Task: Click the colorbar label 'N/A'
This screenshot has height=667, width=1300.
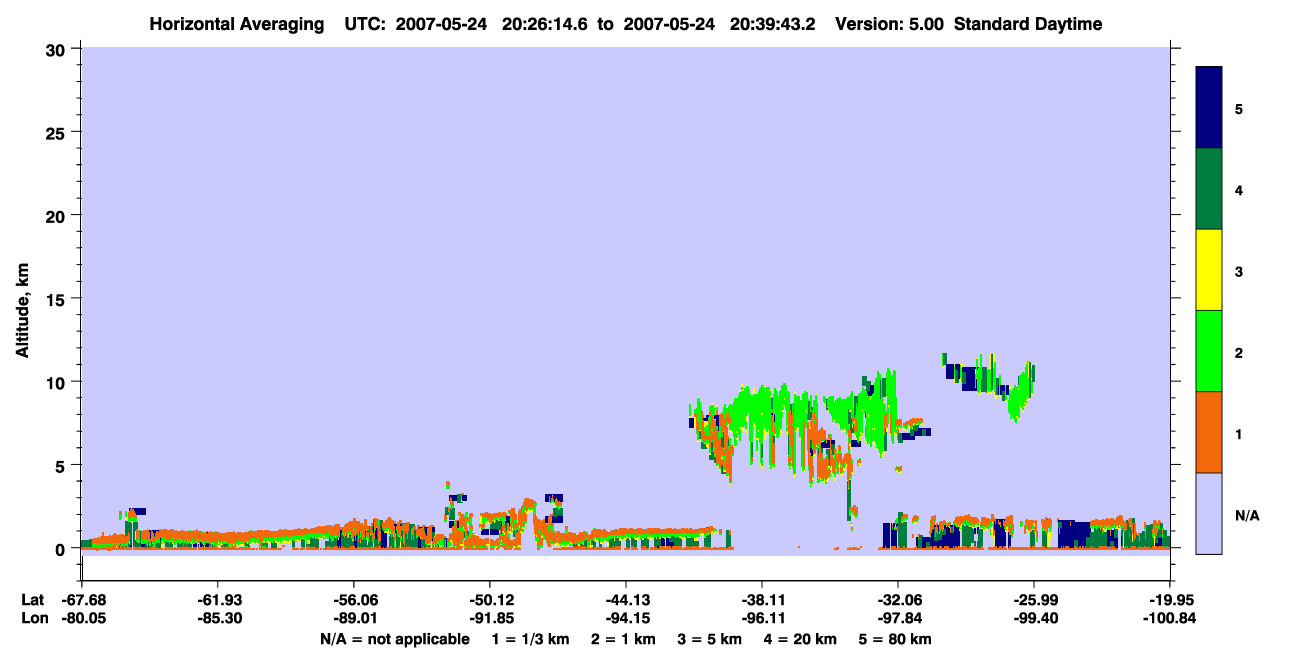Action: coord(1247,515)
